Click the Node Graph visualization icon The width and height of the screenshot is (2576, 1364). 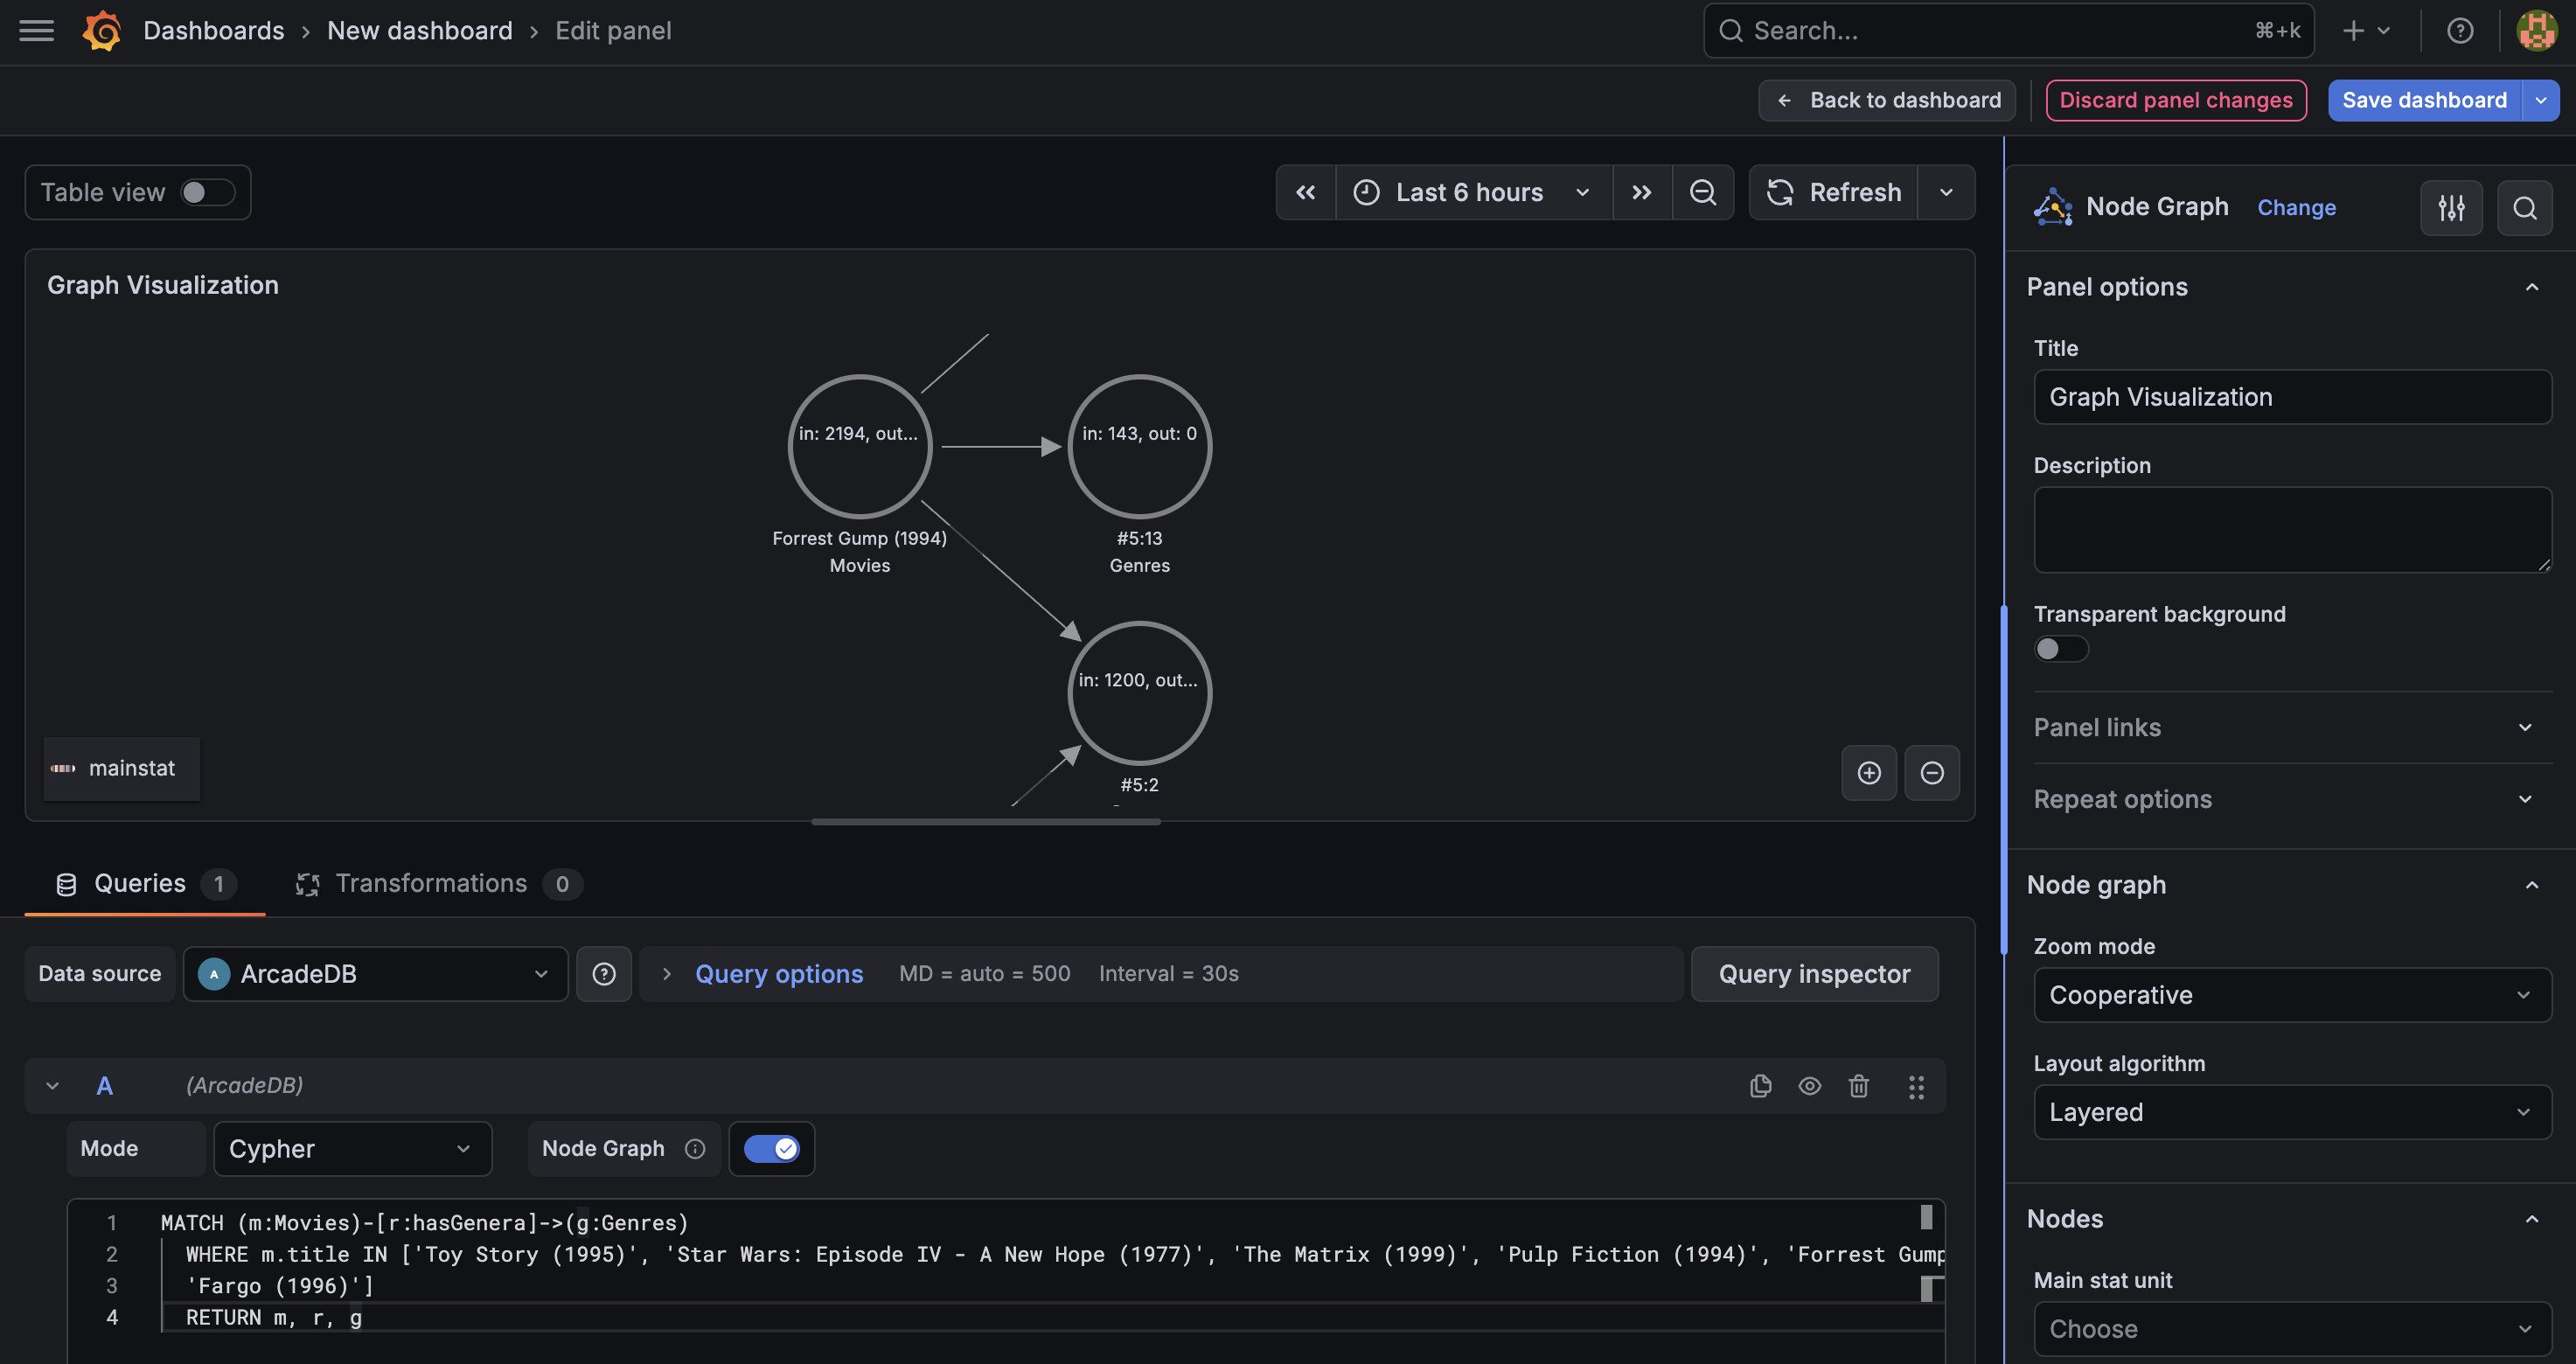click(x=2053, y=207)
